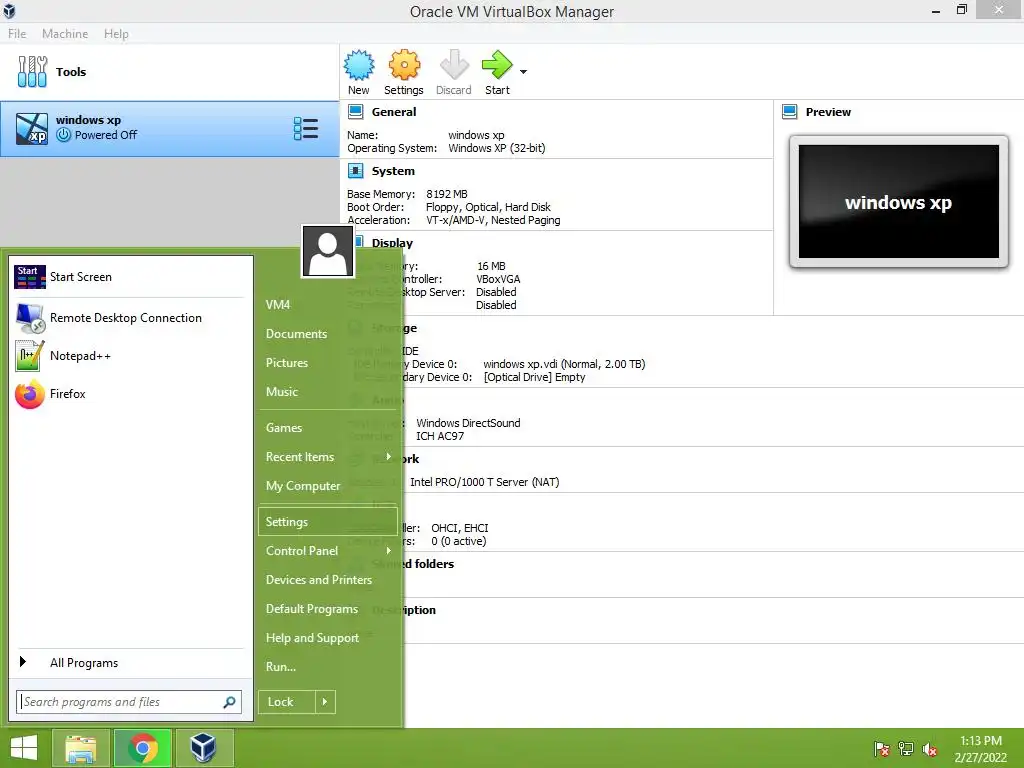Expand the Lock options arrow

[325, 702]
